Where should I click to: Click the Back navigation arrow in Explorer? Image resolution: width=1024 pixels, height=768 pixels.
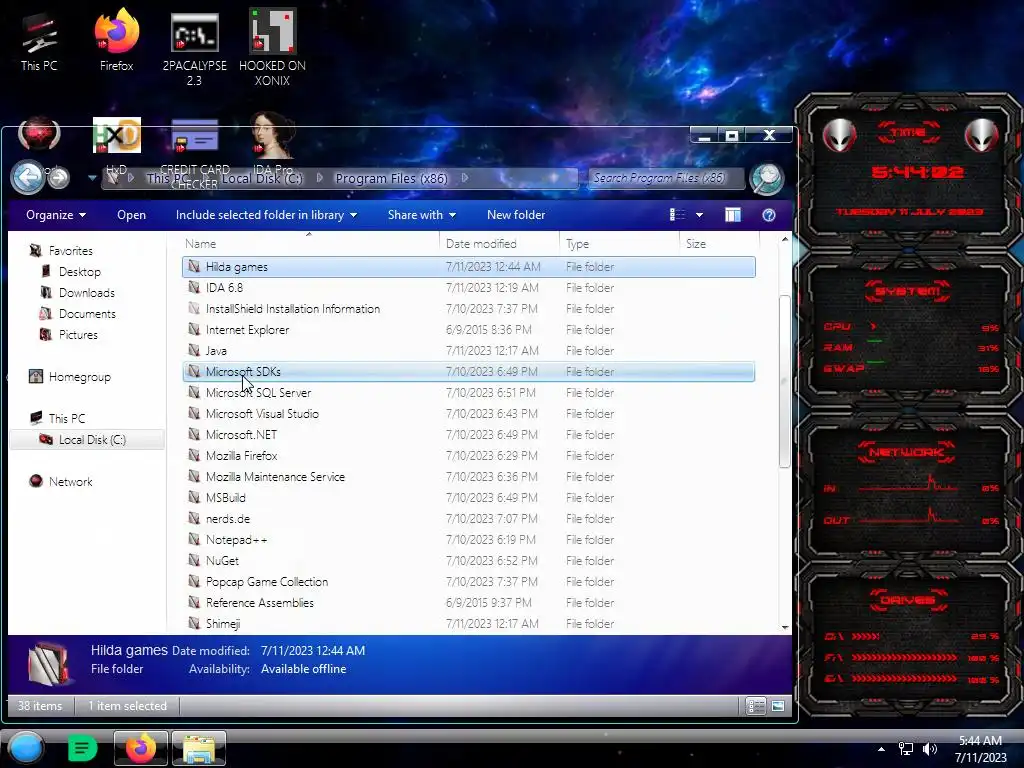(x=27, y=177)
